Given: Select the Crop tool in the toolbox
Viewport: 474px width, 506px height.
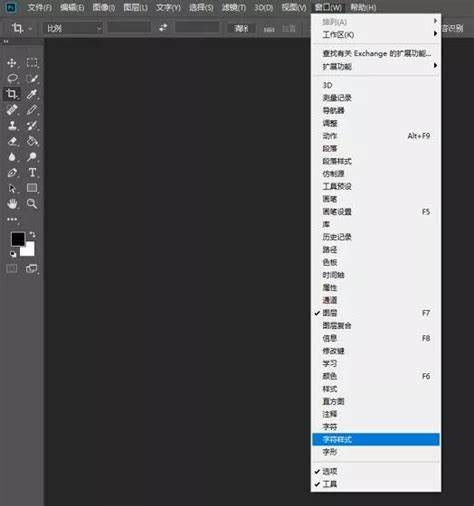Looking at the screenshot, I should point(12,94).
